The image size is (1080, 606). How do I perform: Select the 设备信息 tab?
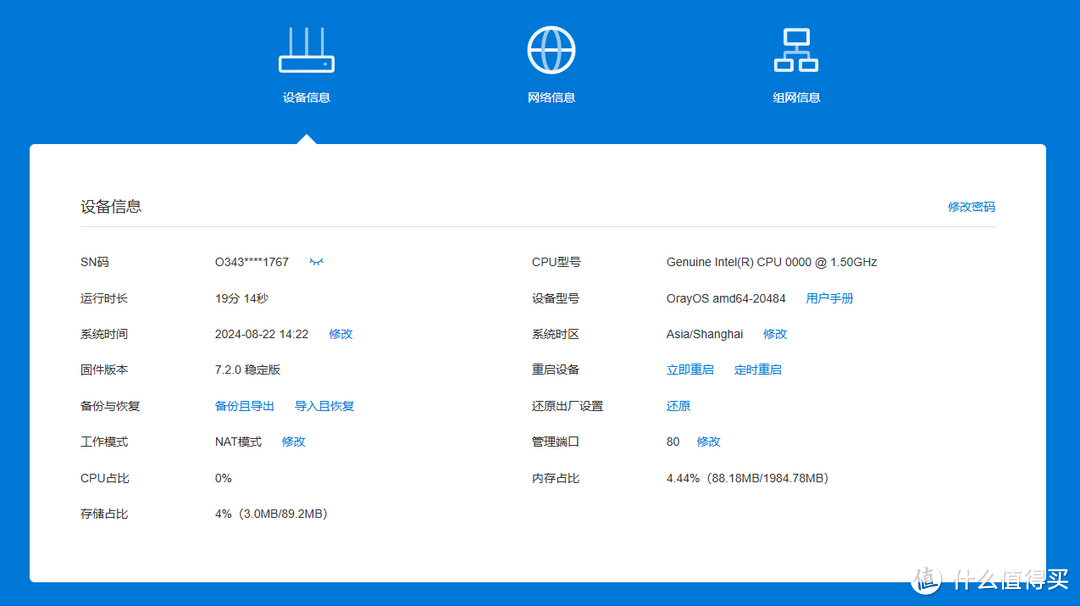pos(306,97)
